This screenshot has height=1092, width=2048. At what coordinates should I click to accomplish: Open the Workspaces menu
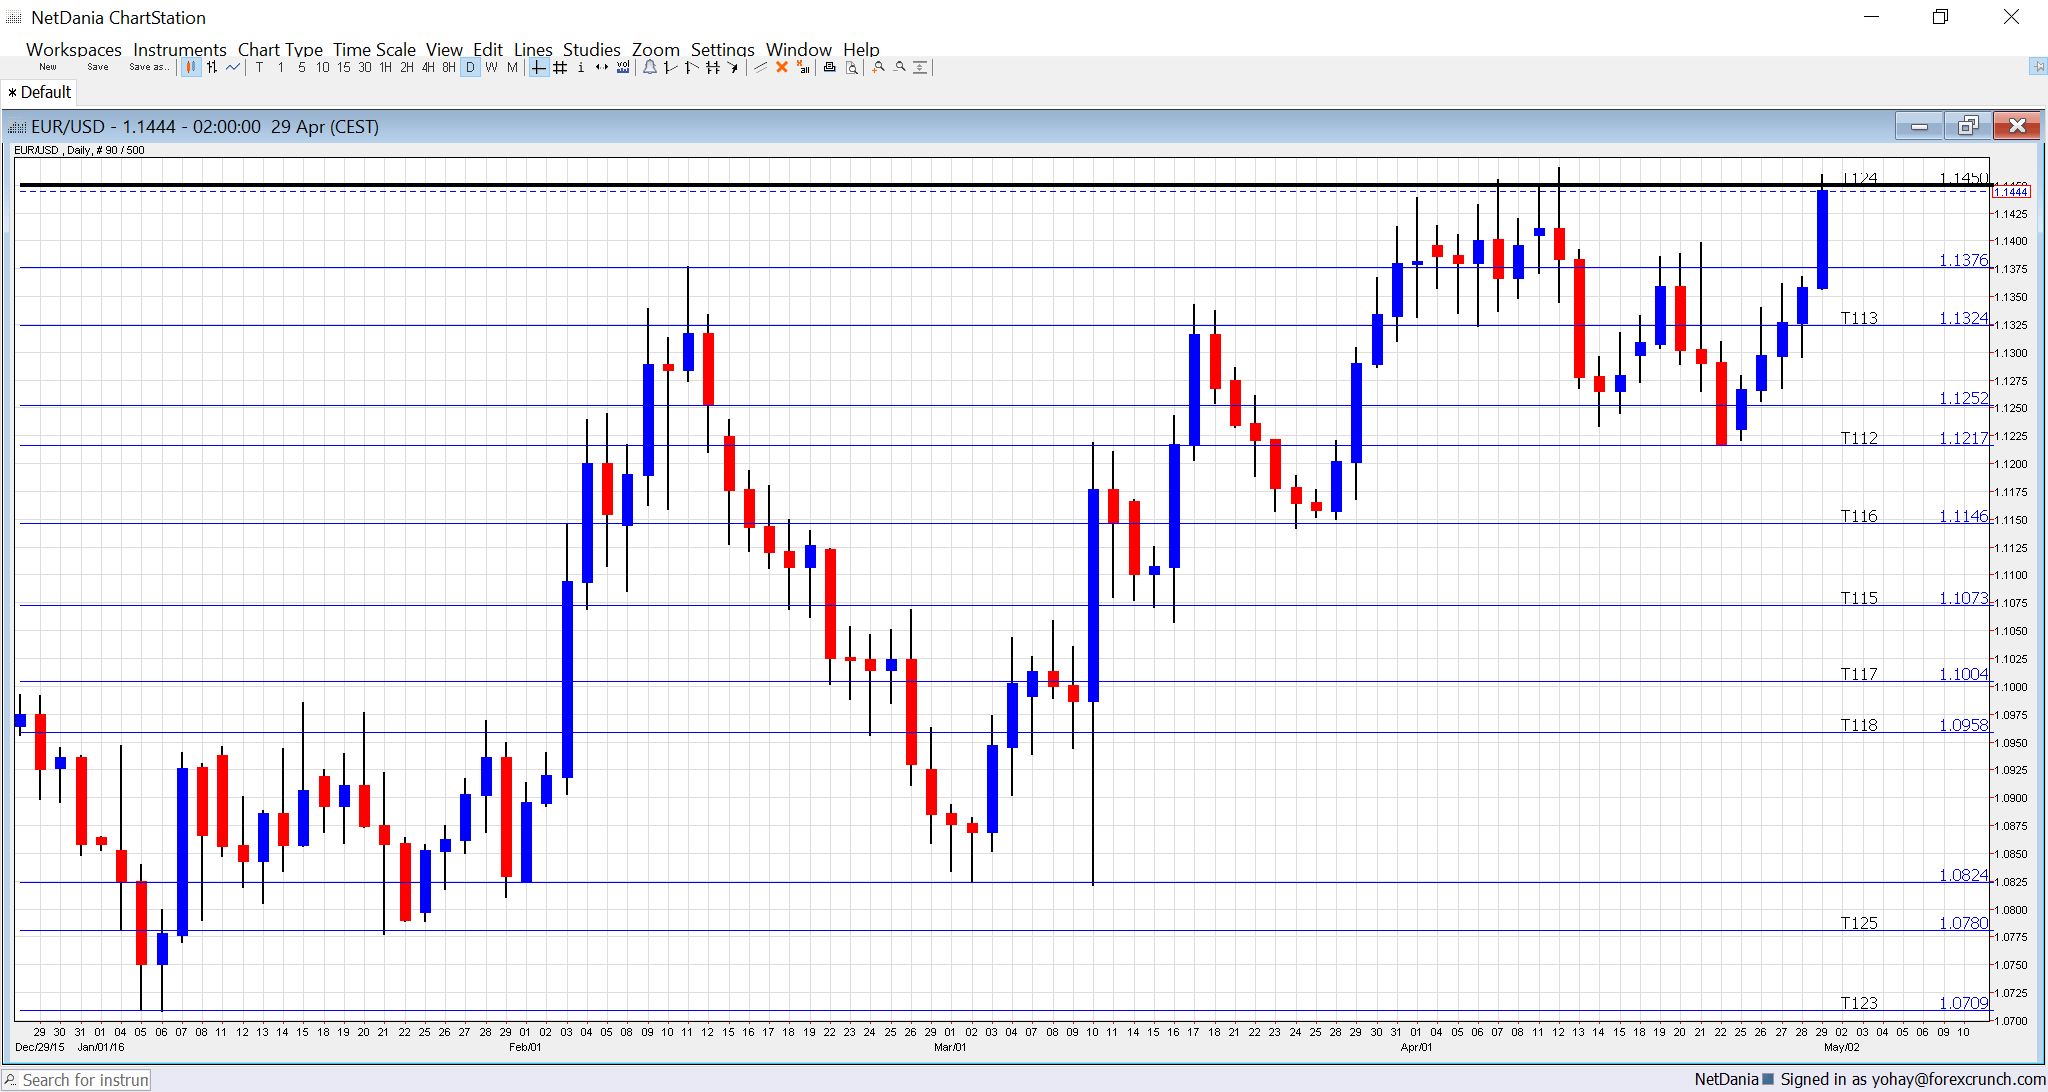pyautogui.click(x=73, y=49)
